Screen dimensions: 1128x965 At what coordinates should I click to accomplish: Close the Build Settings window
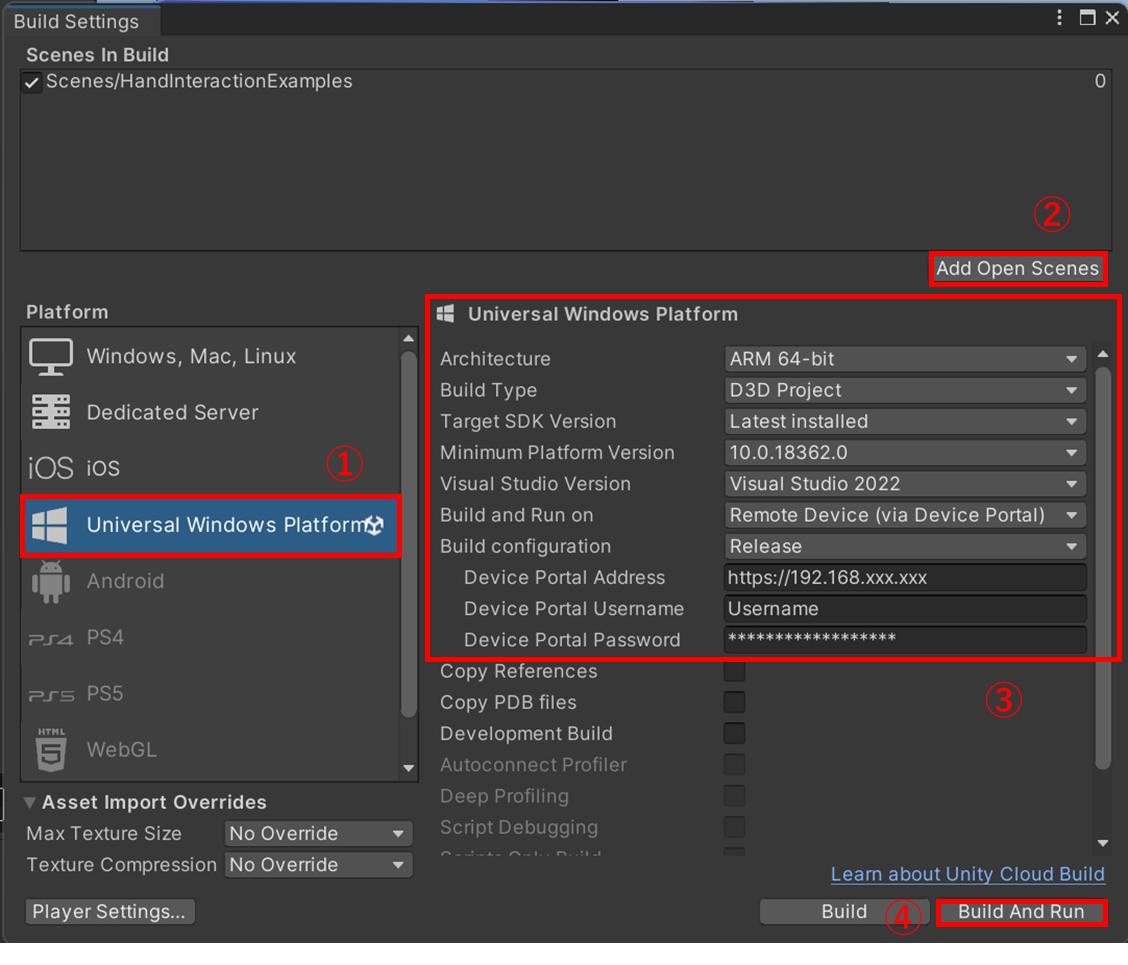click(x=1112, y=17)
